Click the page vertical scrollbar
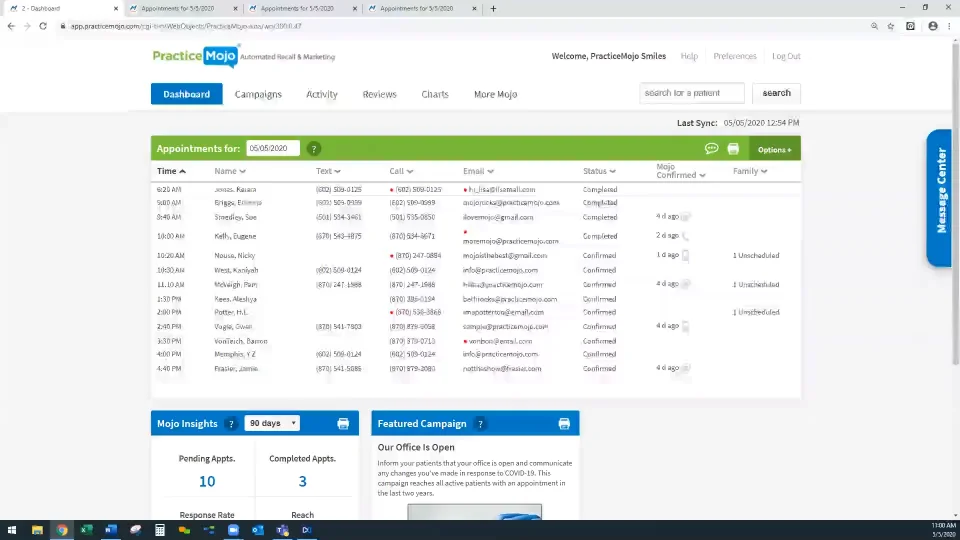The width and height of the screenshot is (960, 540). pos(955,202)
